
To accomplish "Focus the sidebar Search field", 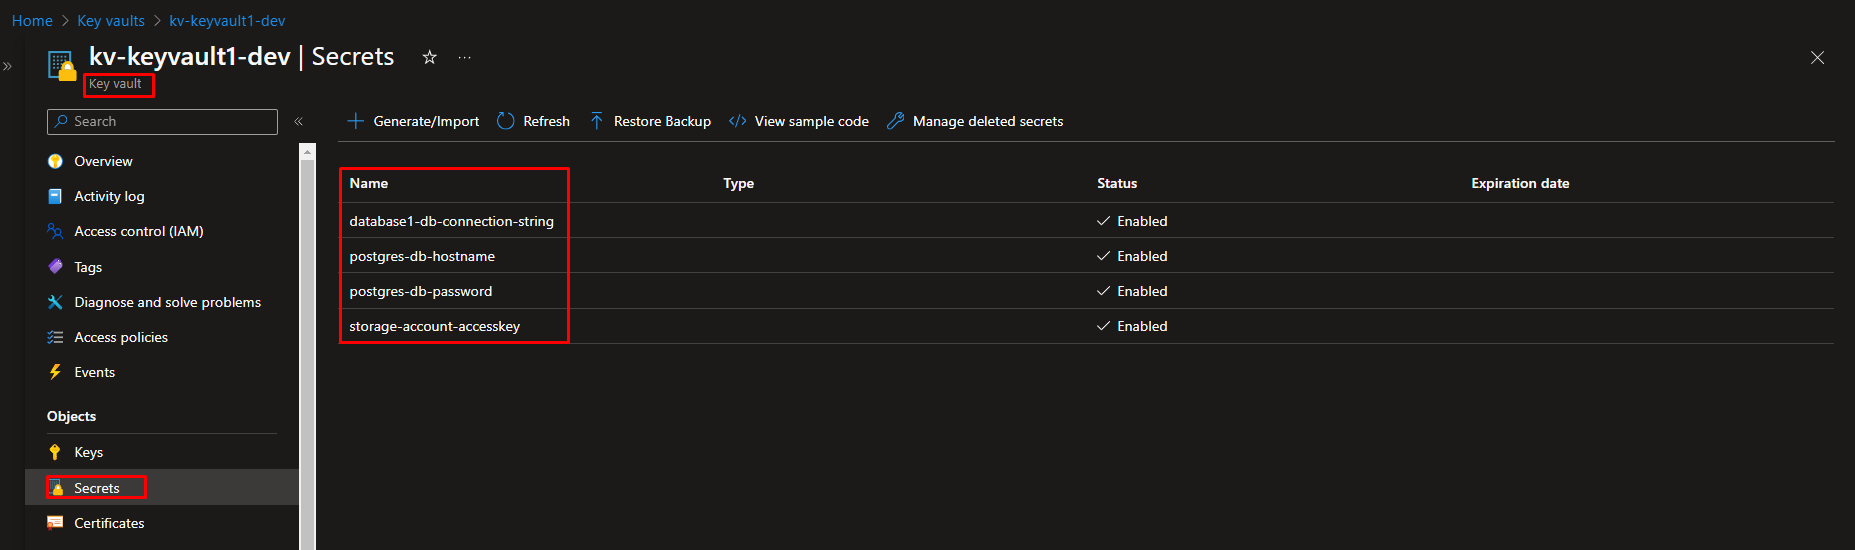I will pos(162,121).
